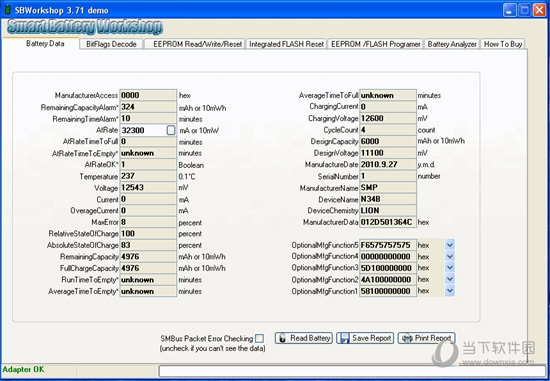Click the DesignCapacity value 6000

[388, 141]
